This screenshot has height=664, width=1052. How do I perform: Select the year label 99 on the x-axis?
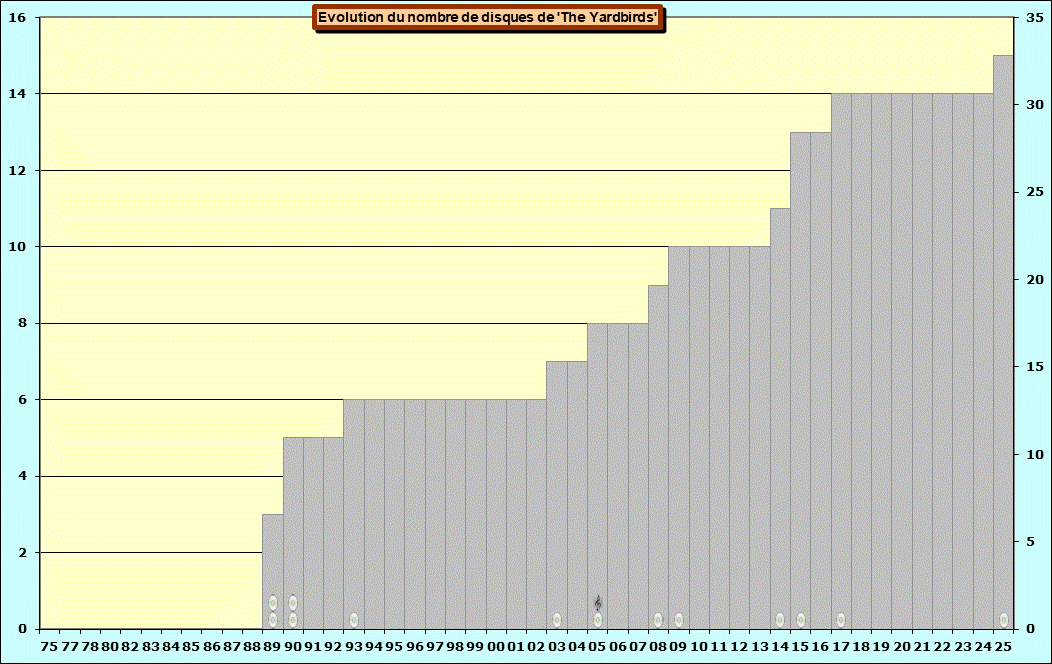coord(476,647)
